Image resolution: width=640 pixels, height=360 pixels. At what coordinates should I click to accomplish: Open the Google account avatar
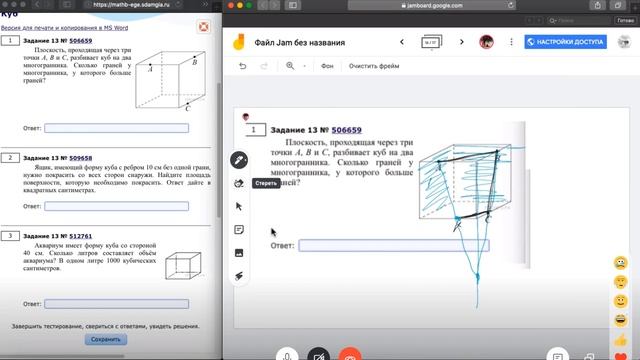(x=624, y=42)
